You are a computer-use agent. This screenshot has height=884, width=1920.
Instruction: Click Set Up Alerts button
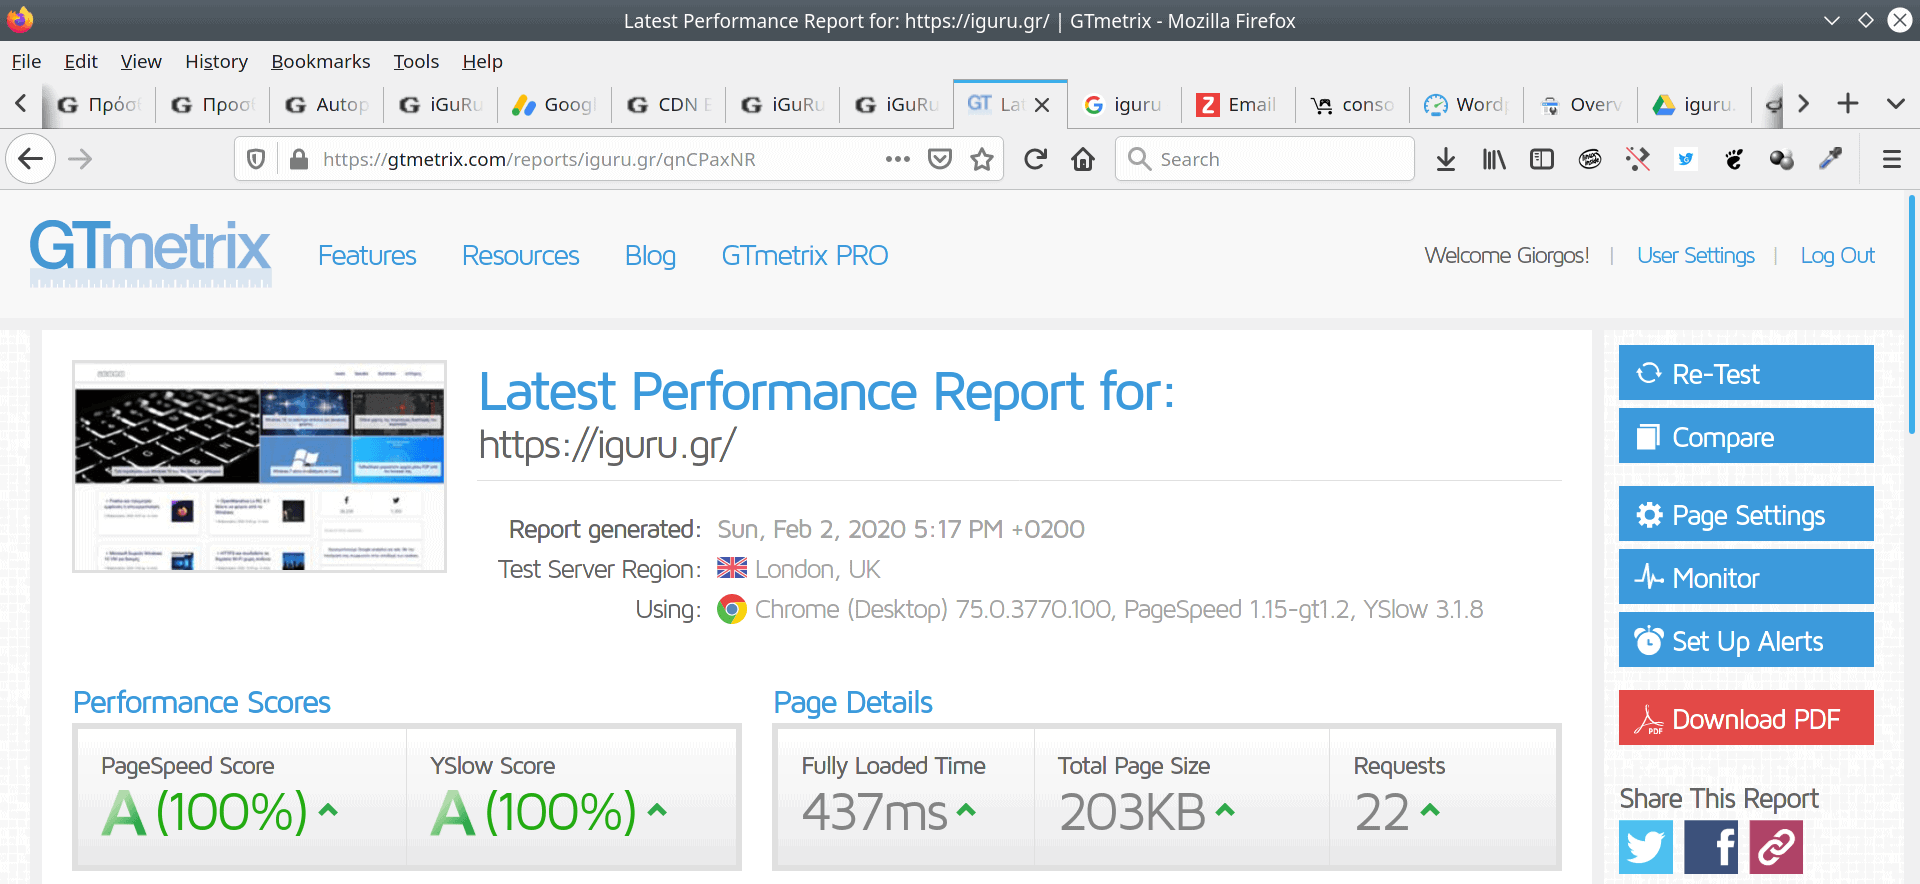[x=1746, y=640]
